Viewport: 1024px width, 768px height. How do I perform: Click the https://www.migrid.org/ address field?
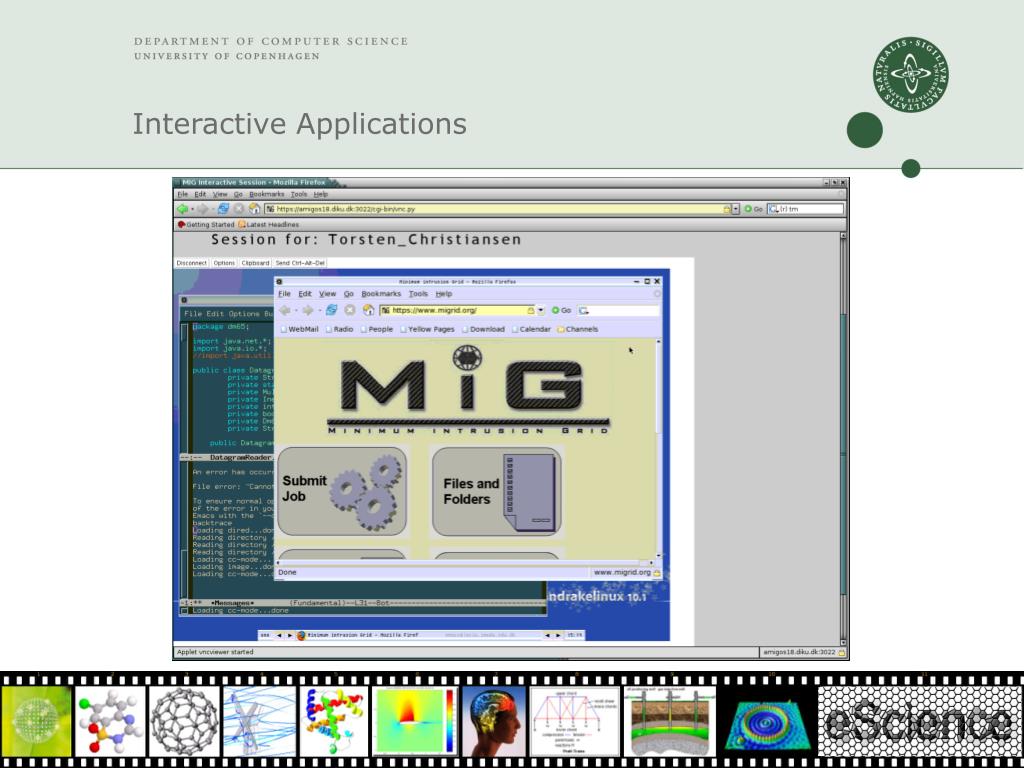tap(458, 310)
